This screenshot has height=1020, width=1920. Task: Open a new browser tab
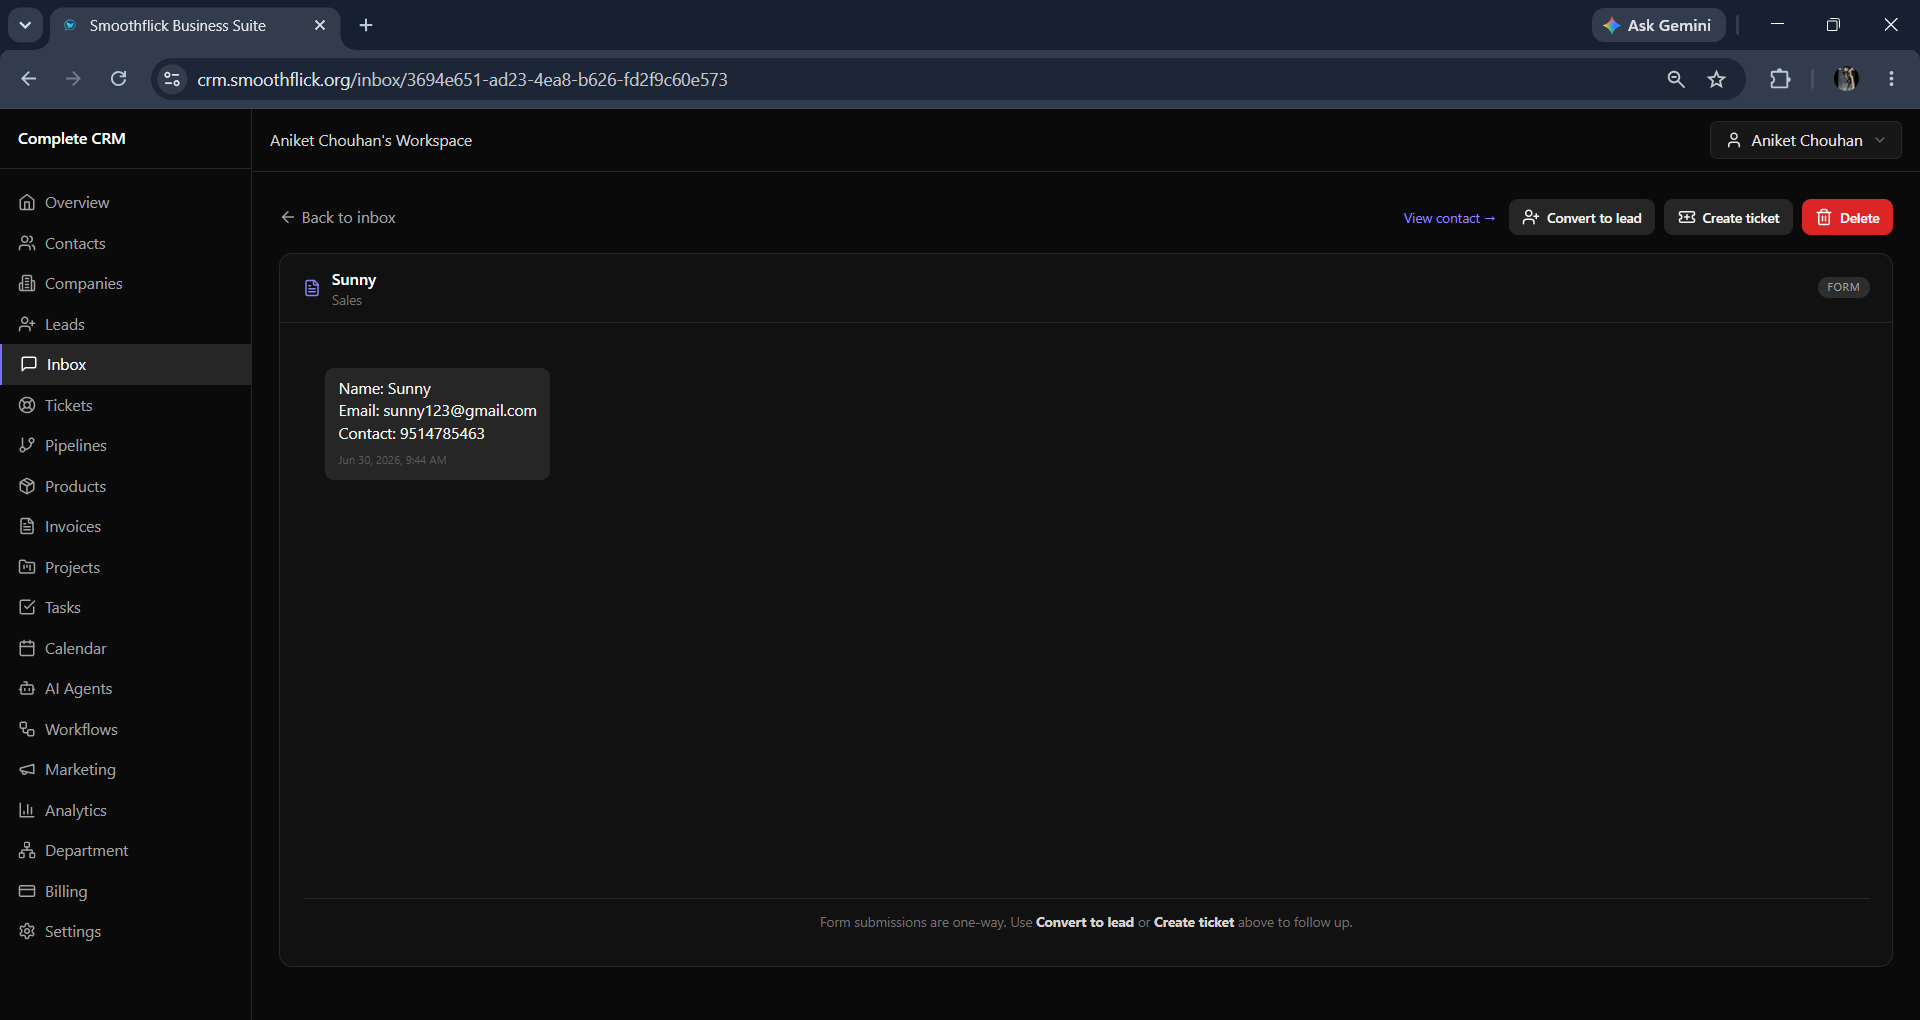pos(366,25)
